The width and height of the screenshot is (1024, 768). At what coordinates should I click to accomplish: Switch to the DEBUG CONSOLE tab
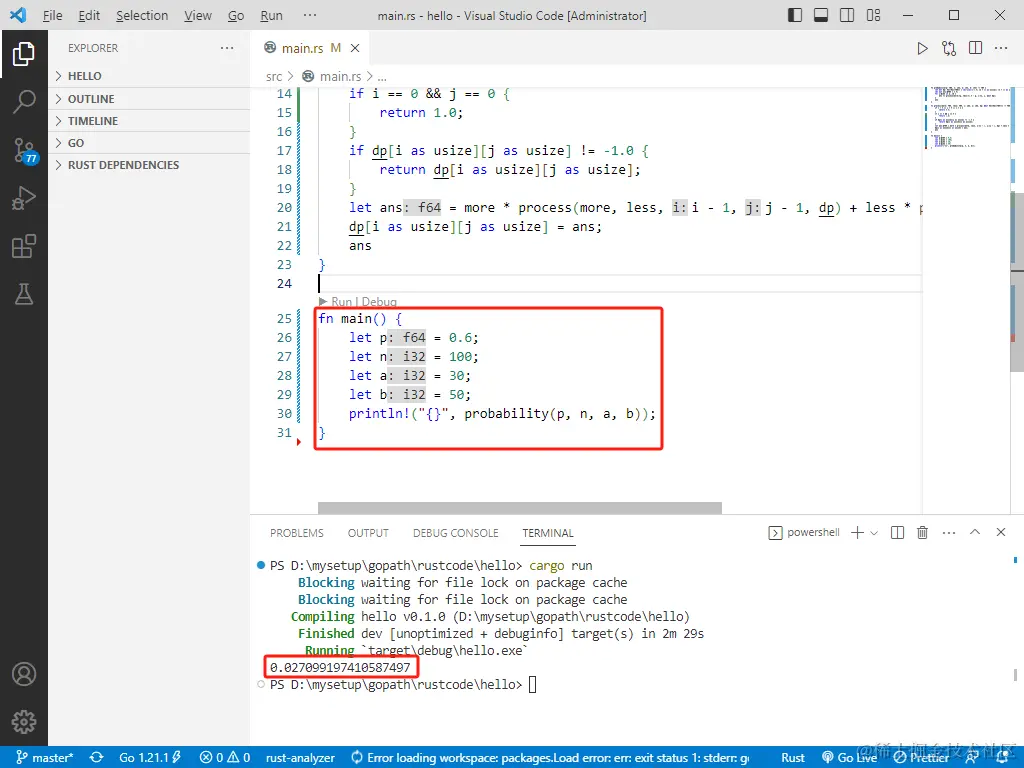[x=455, y=533]
